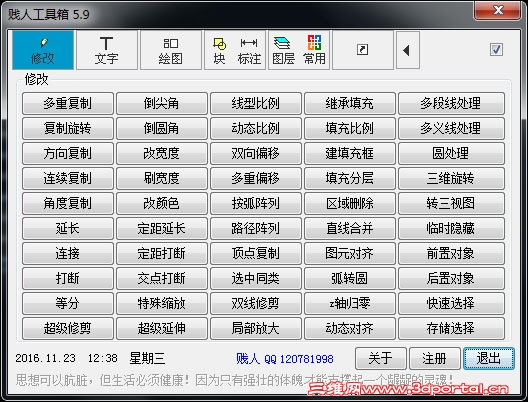Start 刷宽度
The width and height of the screenshot is (528, 402).
coord(162,178)
